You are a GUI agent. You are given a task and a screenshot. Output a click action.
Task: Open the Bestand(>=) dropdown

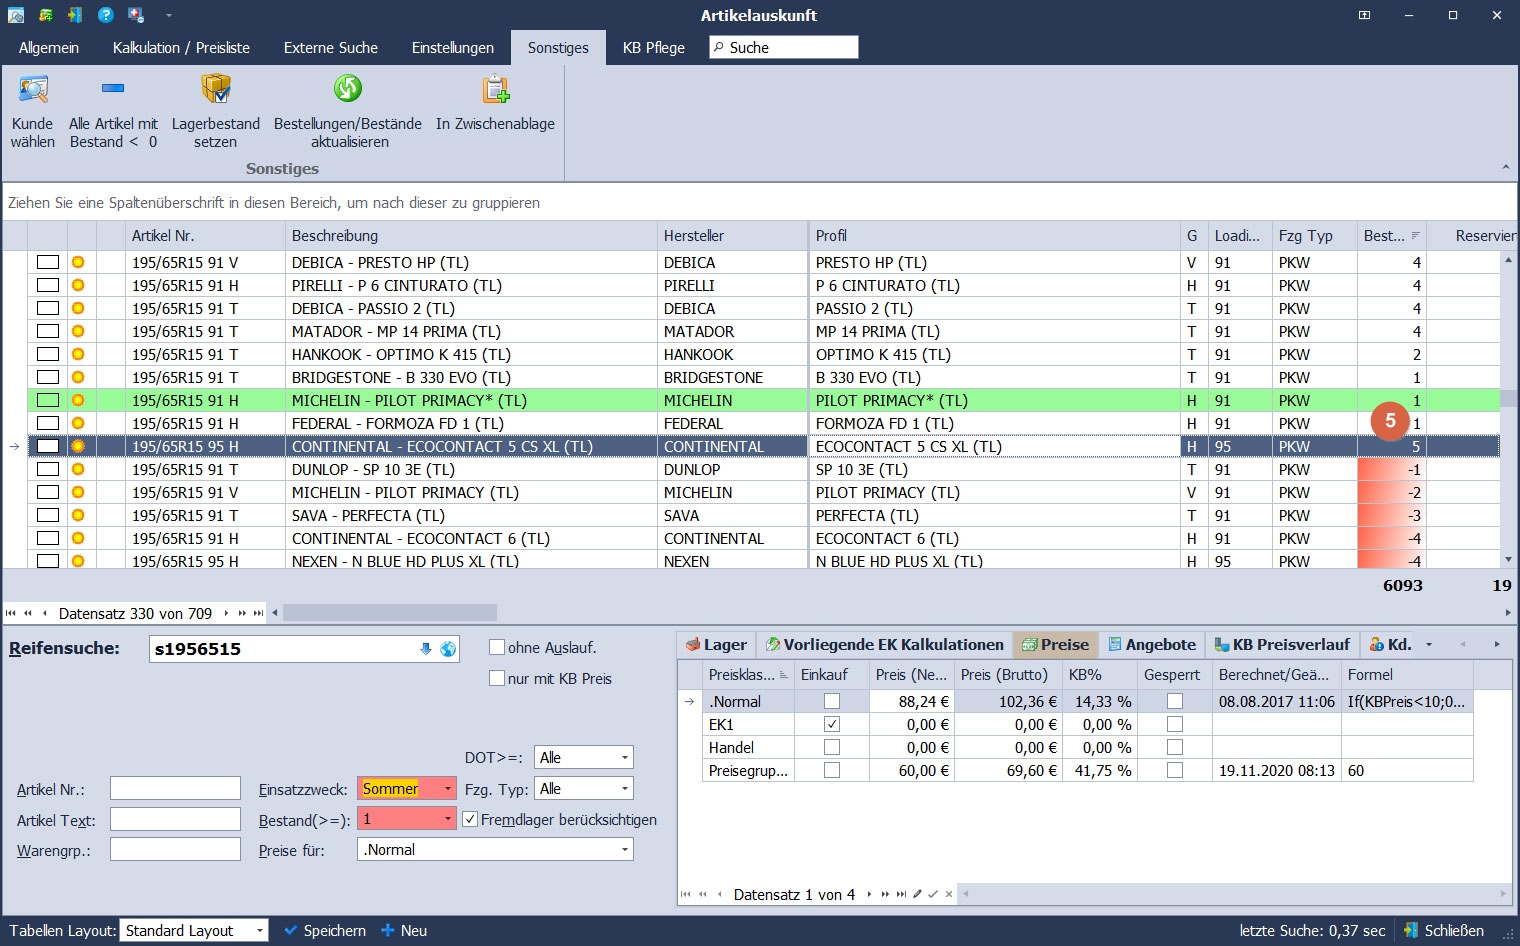(448, 819)
